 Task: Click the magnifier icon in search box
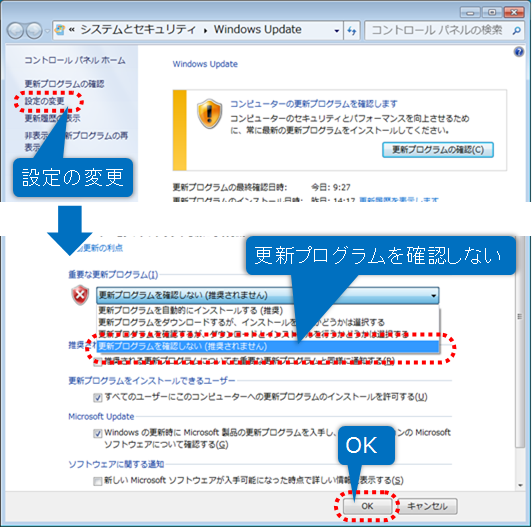516,31
